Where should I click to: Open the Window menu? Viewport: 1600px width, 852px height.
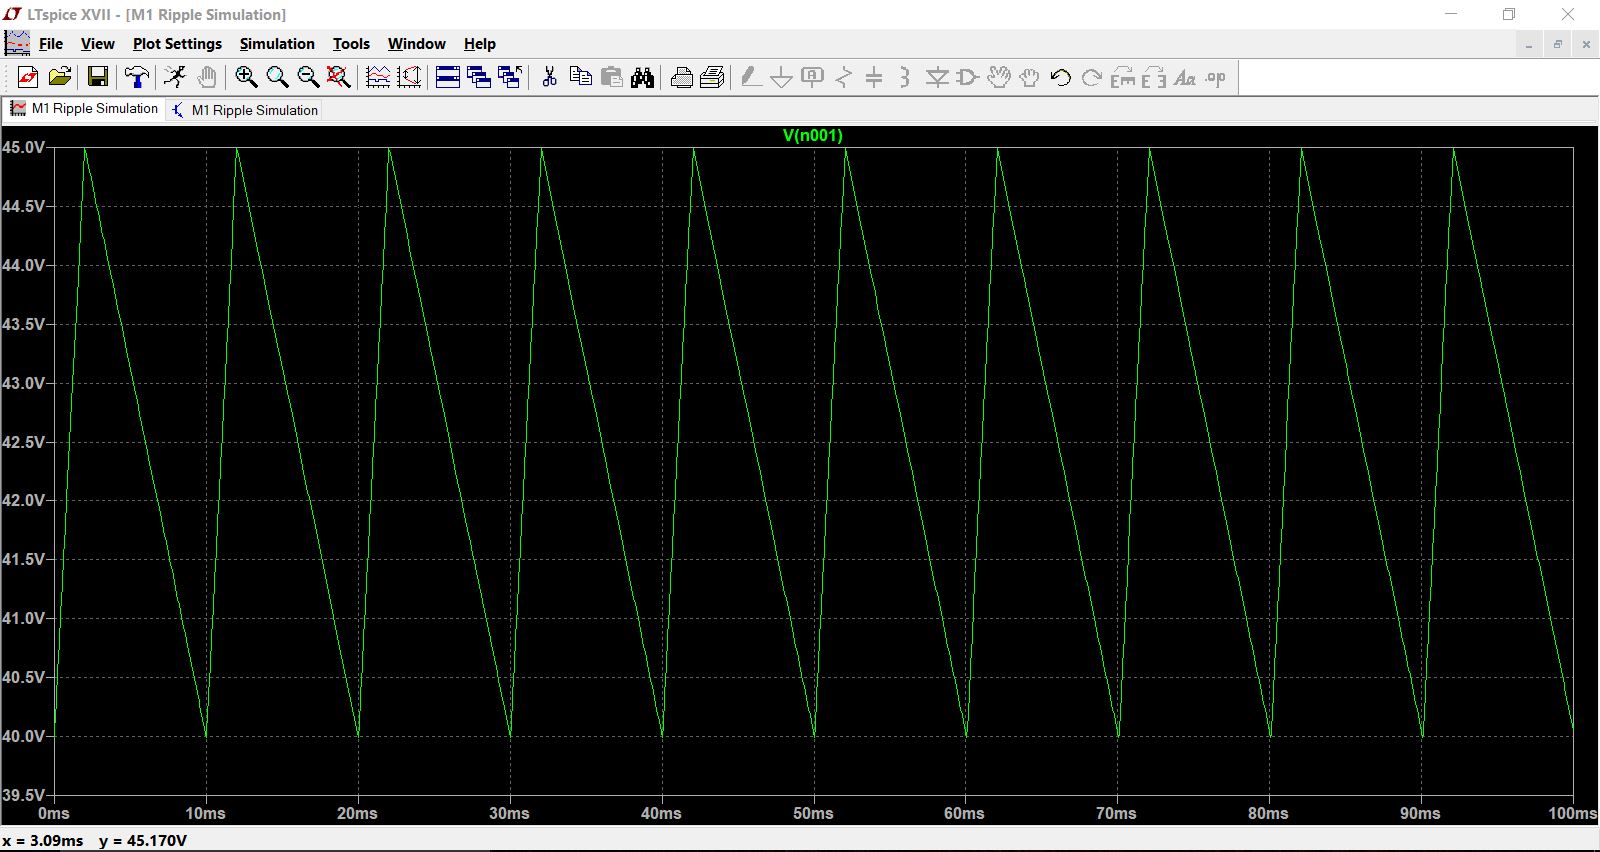[x=417, y=44]
